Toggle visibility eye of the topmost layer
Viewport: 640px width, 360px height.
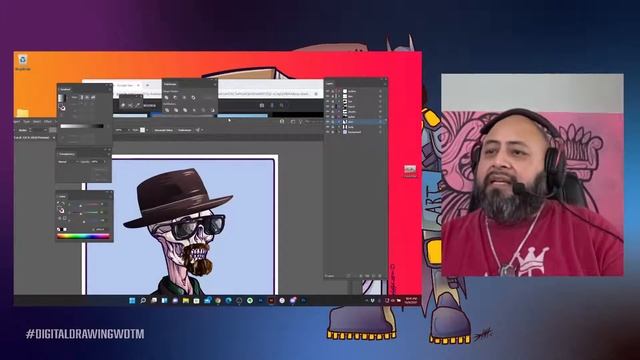click(x=327, y=91)
